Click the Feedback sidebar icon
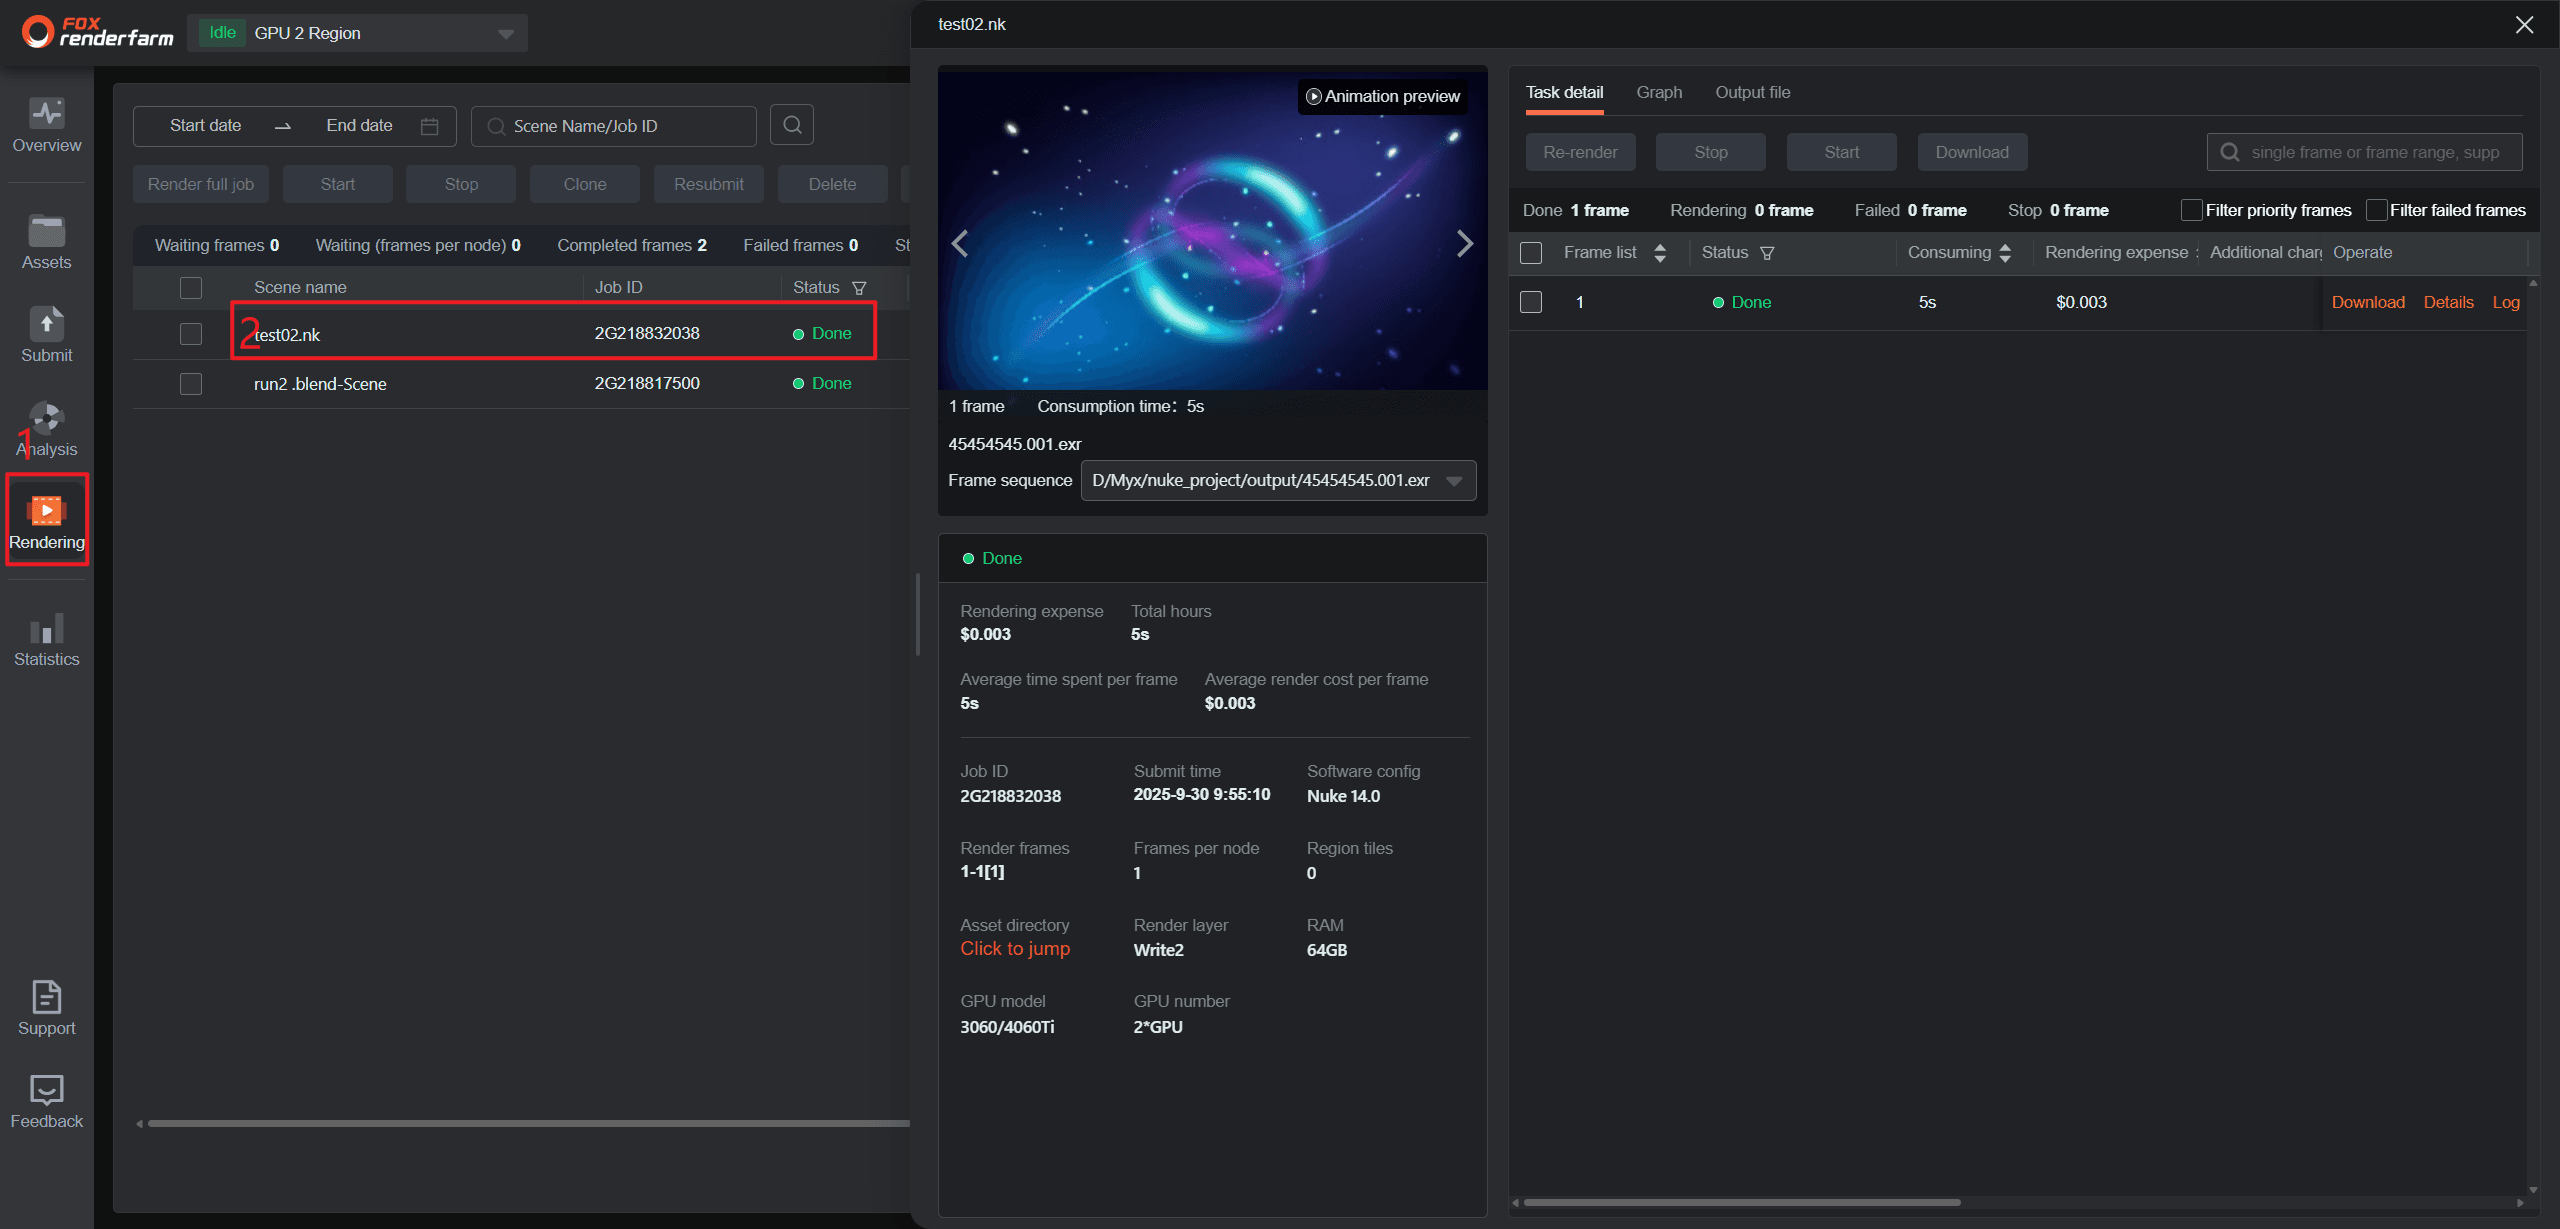The image size is (2560, 1229). tap(46, 1090)
